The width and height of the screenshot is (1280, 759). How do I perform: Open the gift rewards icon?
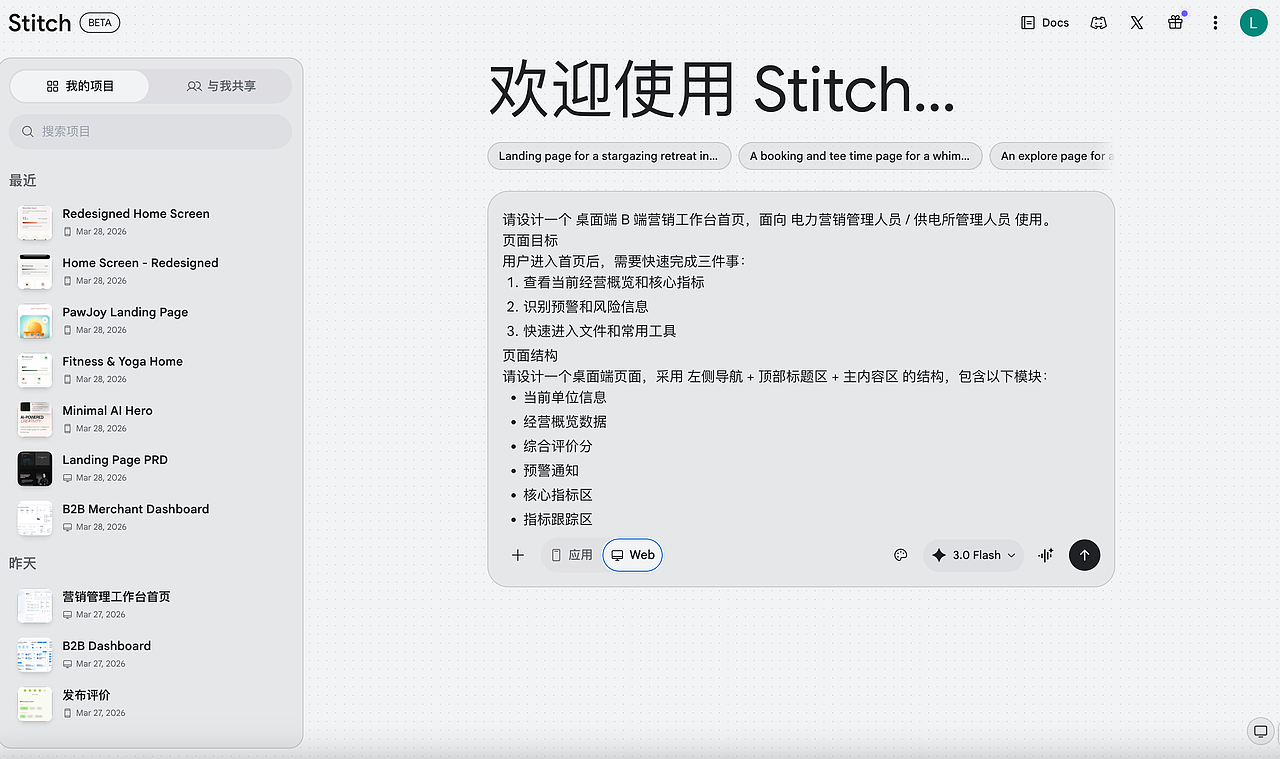click(x=1175, y=22)
